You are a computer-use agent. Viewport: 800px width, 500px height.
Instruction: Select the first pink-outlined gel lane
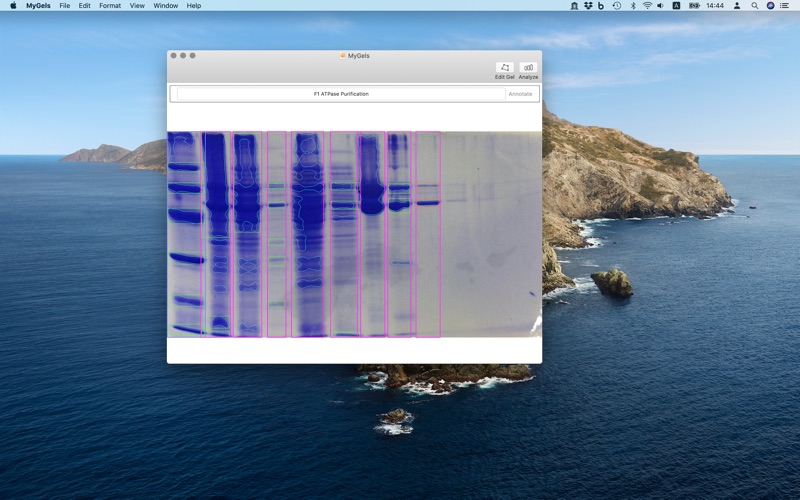(x=216, y=234)
